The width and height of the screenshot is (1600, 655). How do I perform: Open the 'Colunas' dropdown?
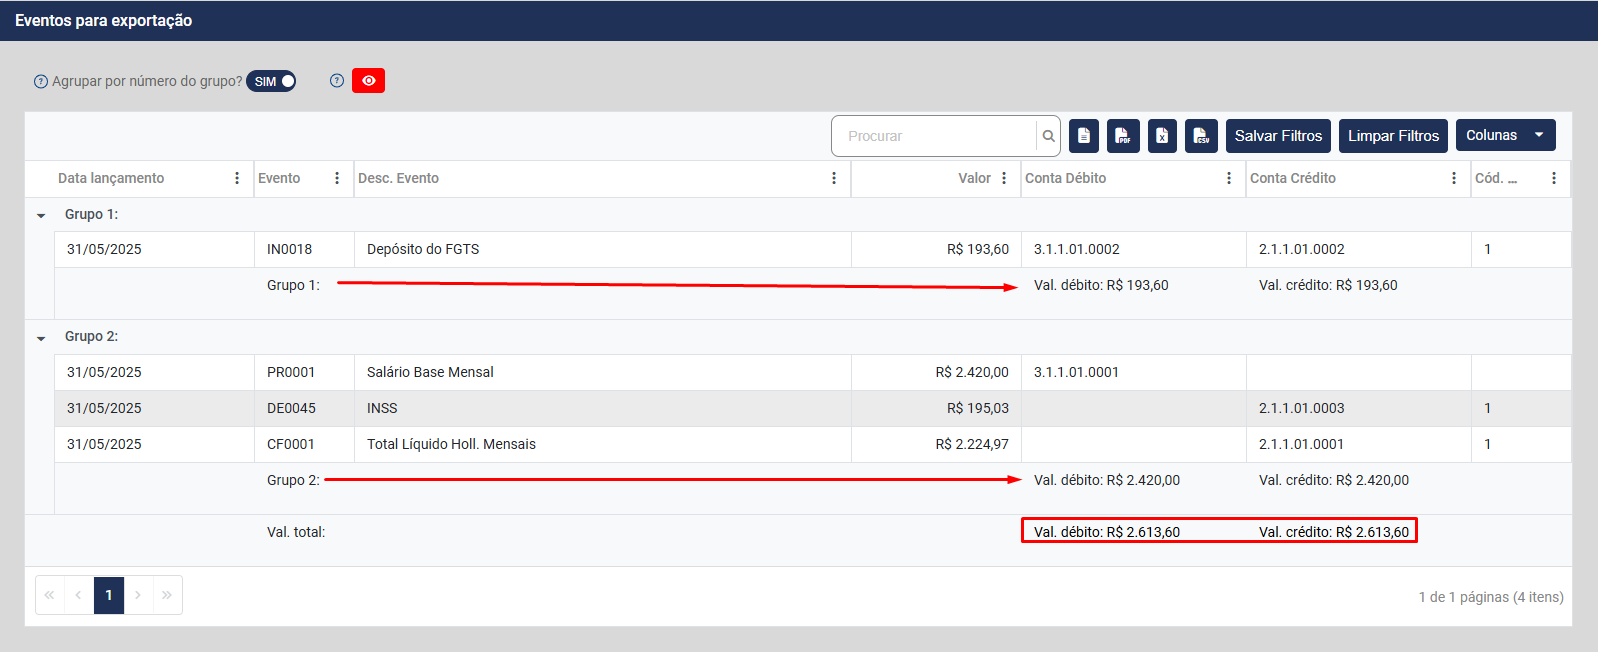(x=1505, y=136)
